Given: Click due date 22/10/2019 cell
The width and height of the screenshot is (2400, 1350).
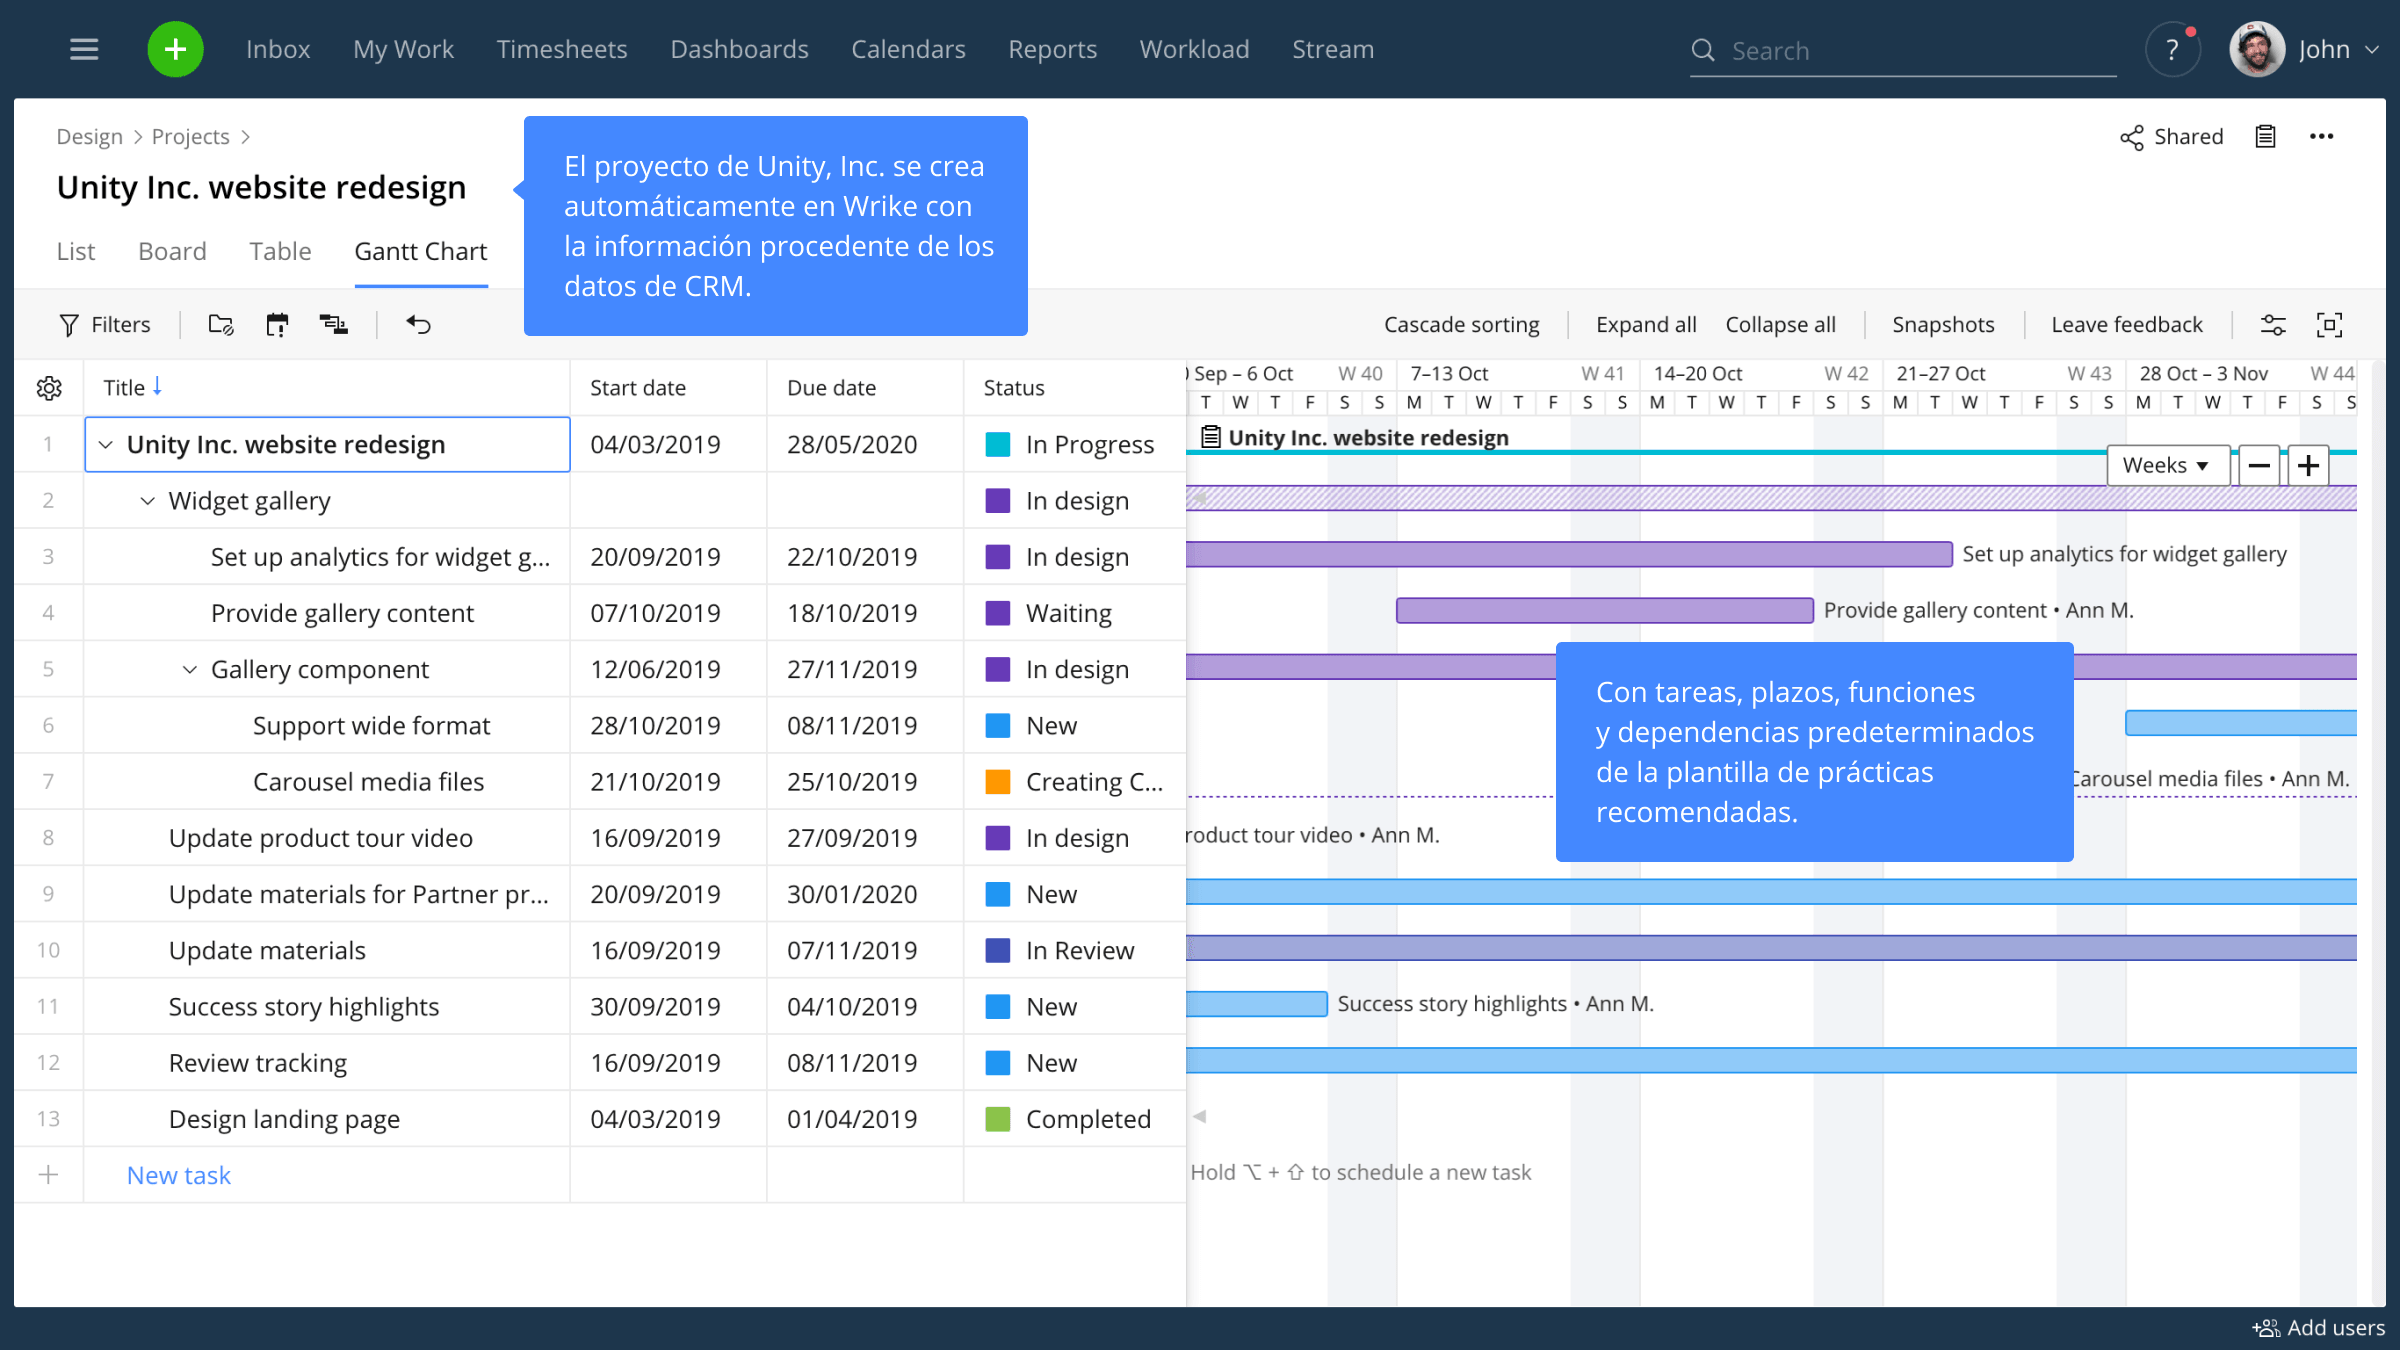Looking at the screenshot, I should (x=865, y=557).
